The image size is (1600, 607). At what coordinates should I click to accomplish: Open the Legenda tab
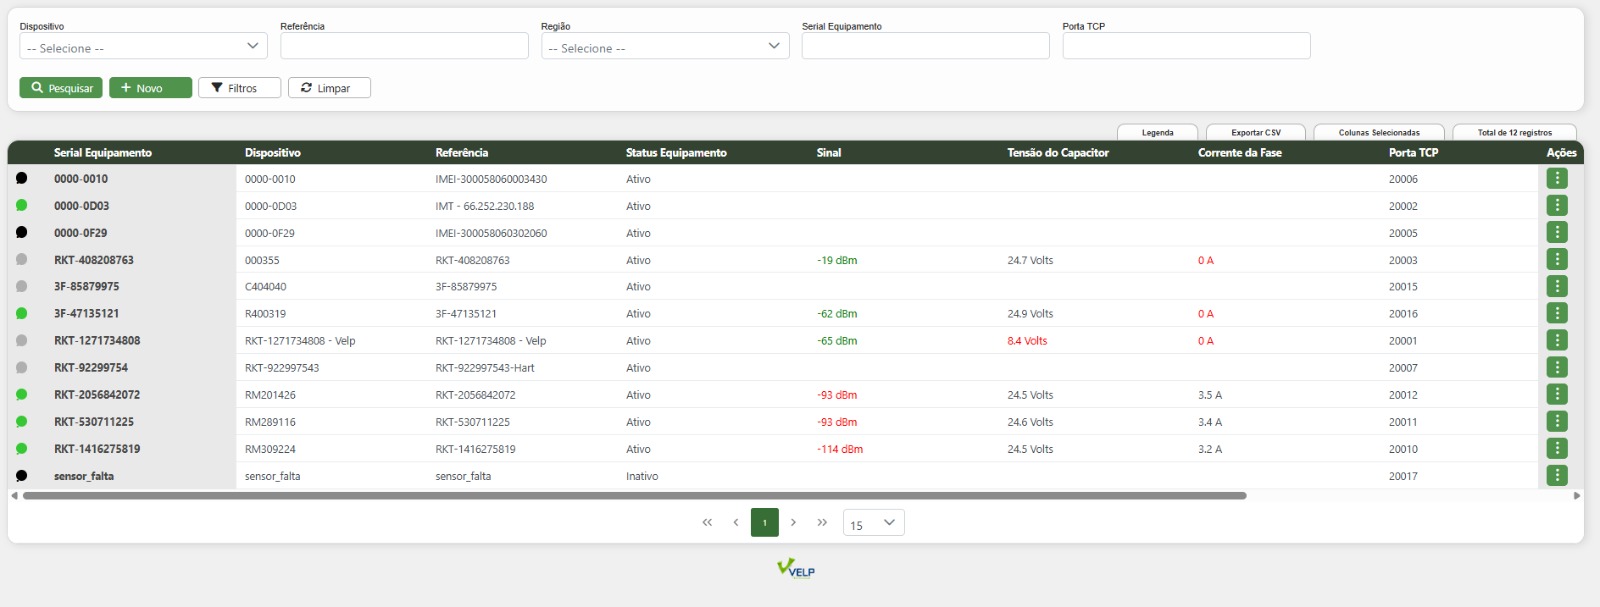coord(1157,132)
